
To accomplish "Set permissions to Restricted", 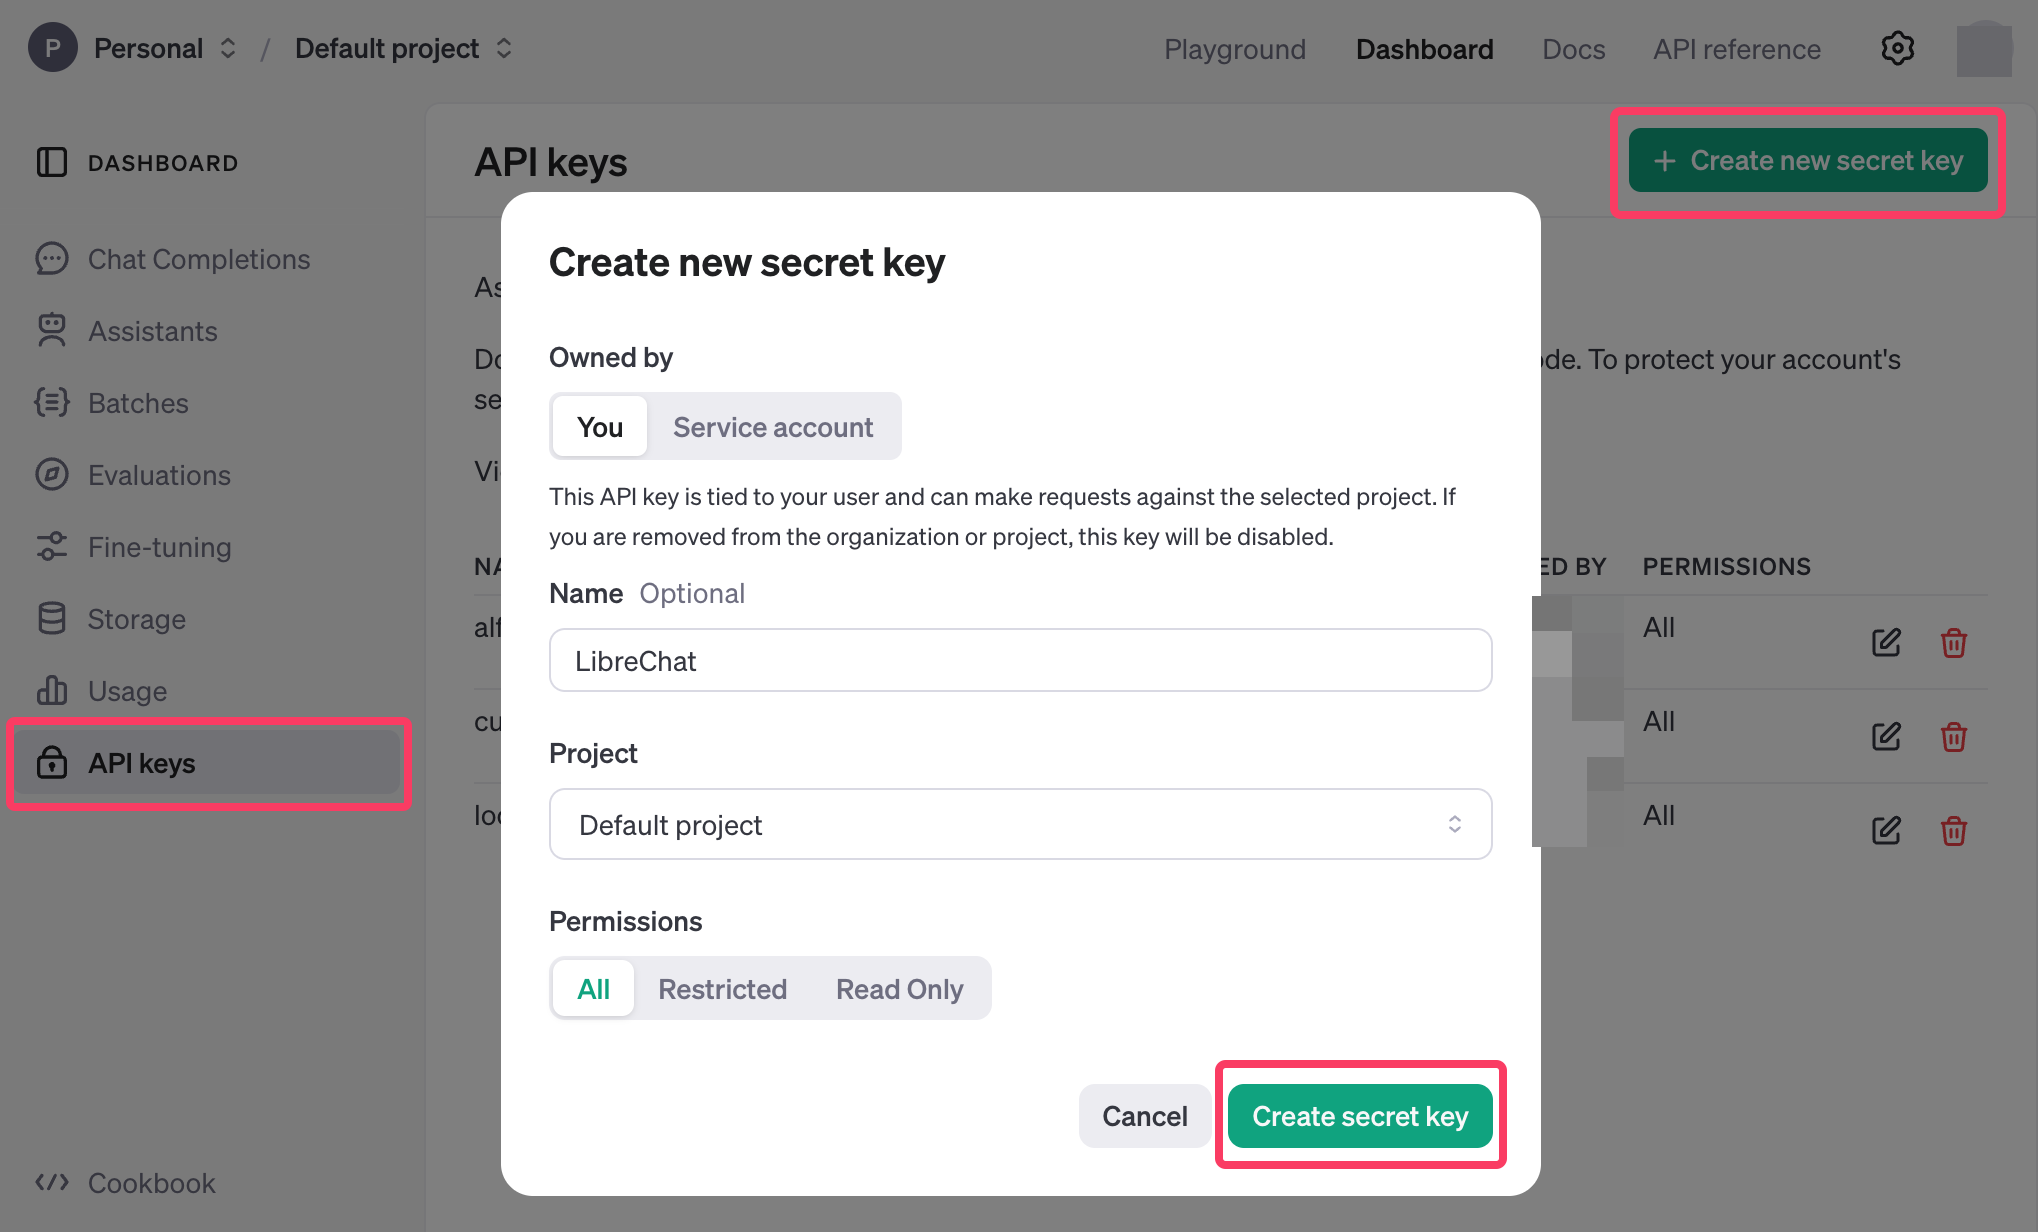I will pos(722,989).
